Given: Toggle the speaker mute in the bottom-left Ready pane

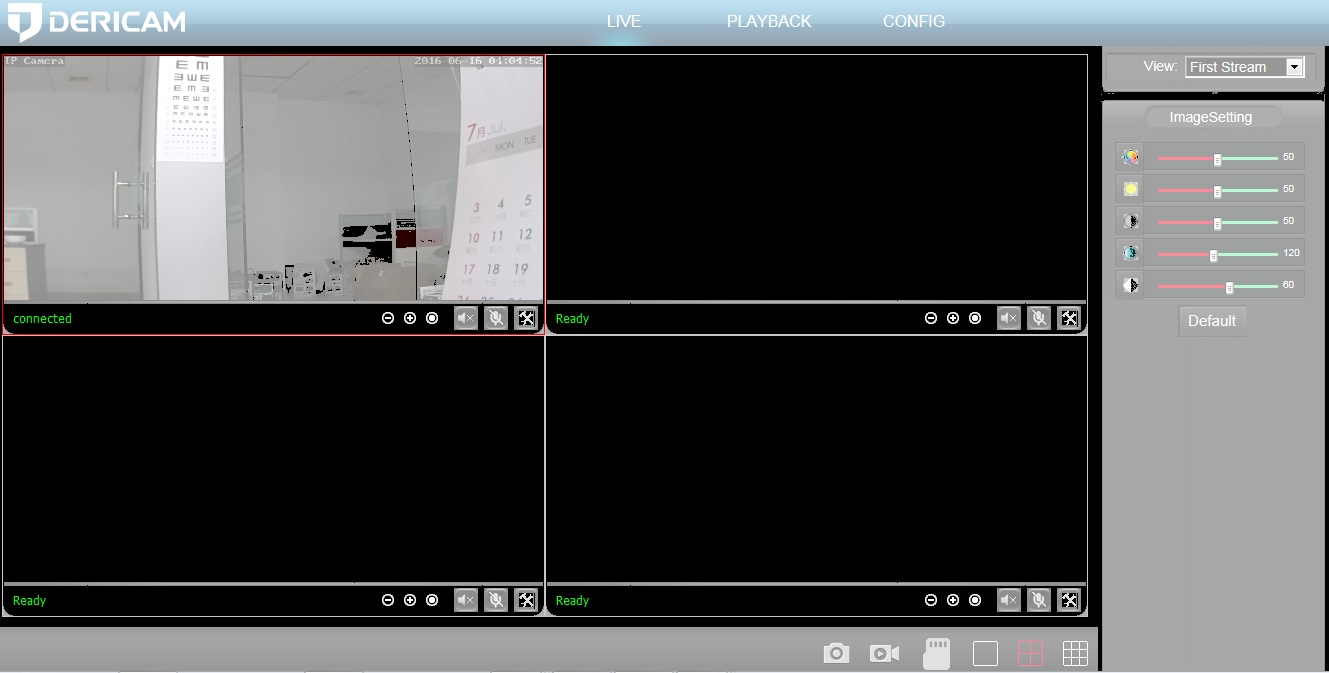Looking at the screenshot, I should tap(466, 600).
